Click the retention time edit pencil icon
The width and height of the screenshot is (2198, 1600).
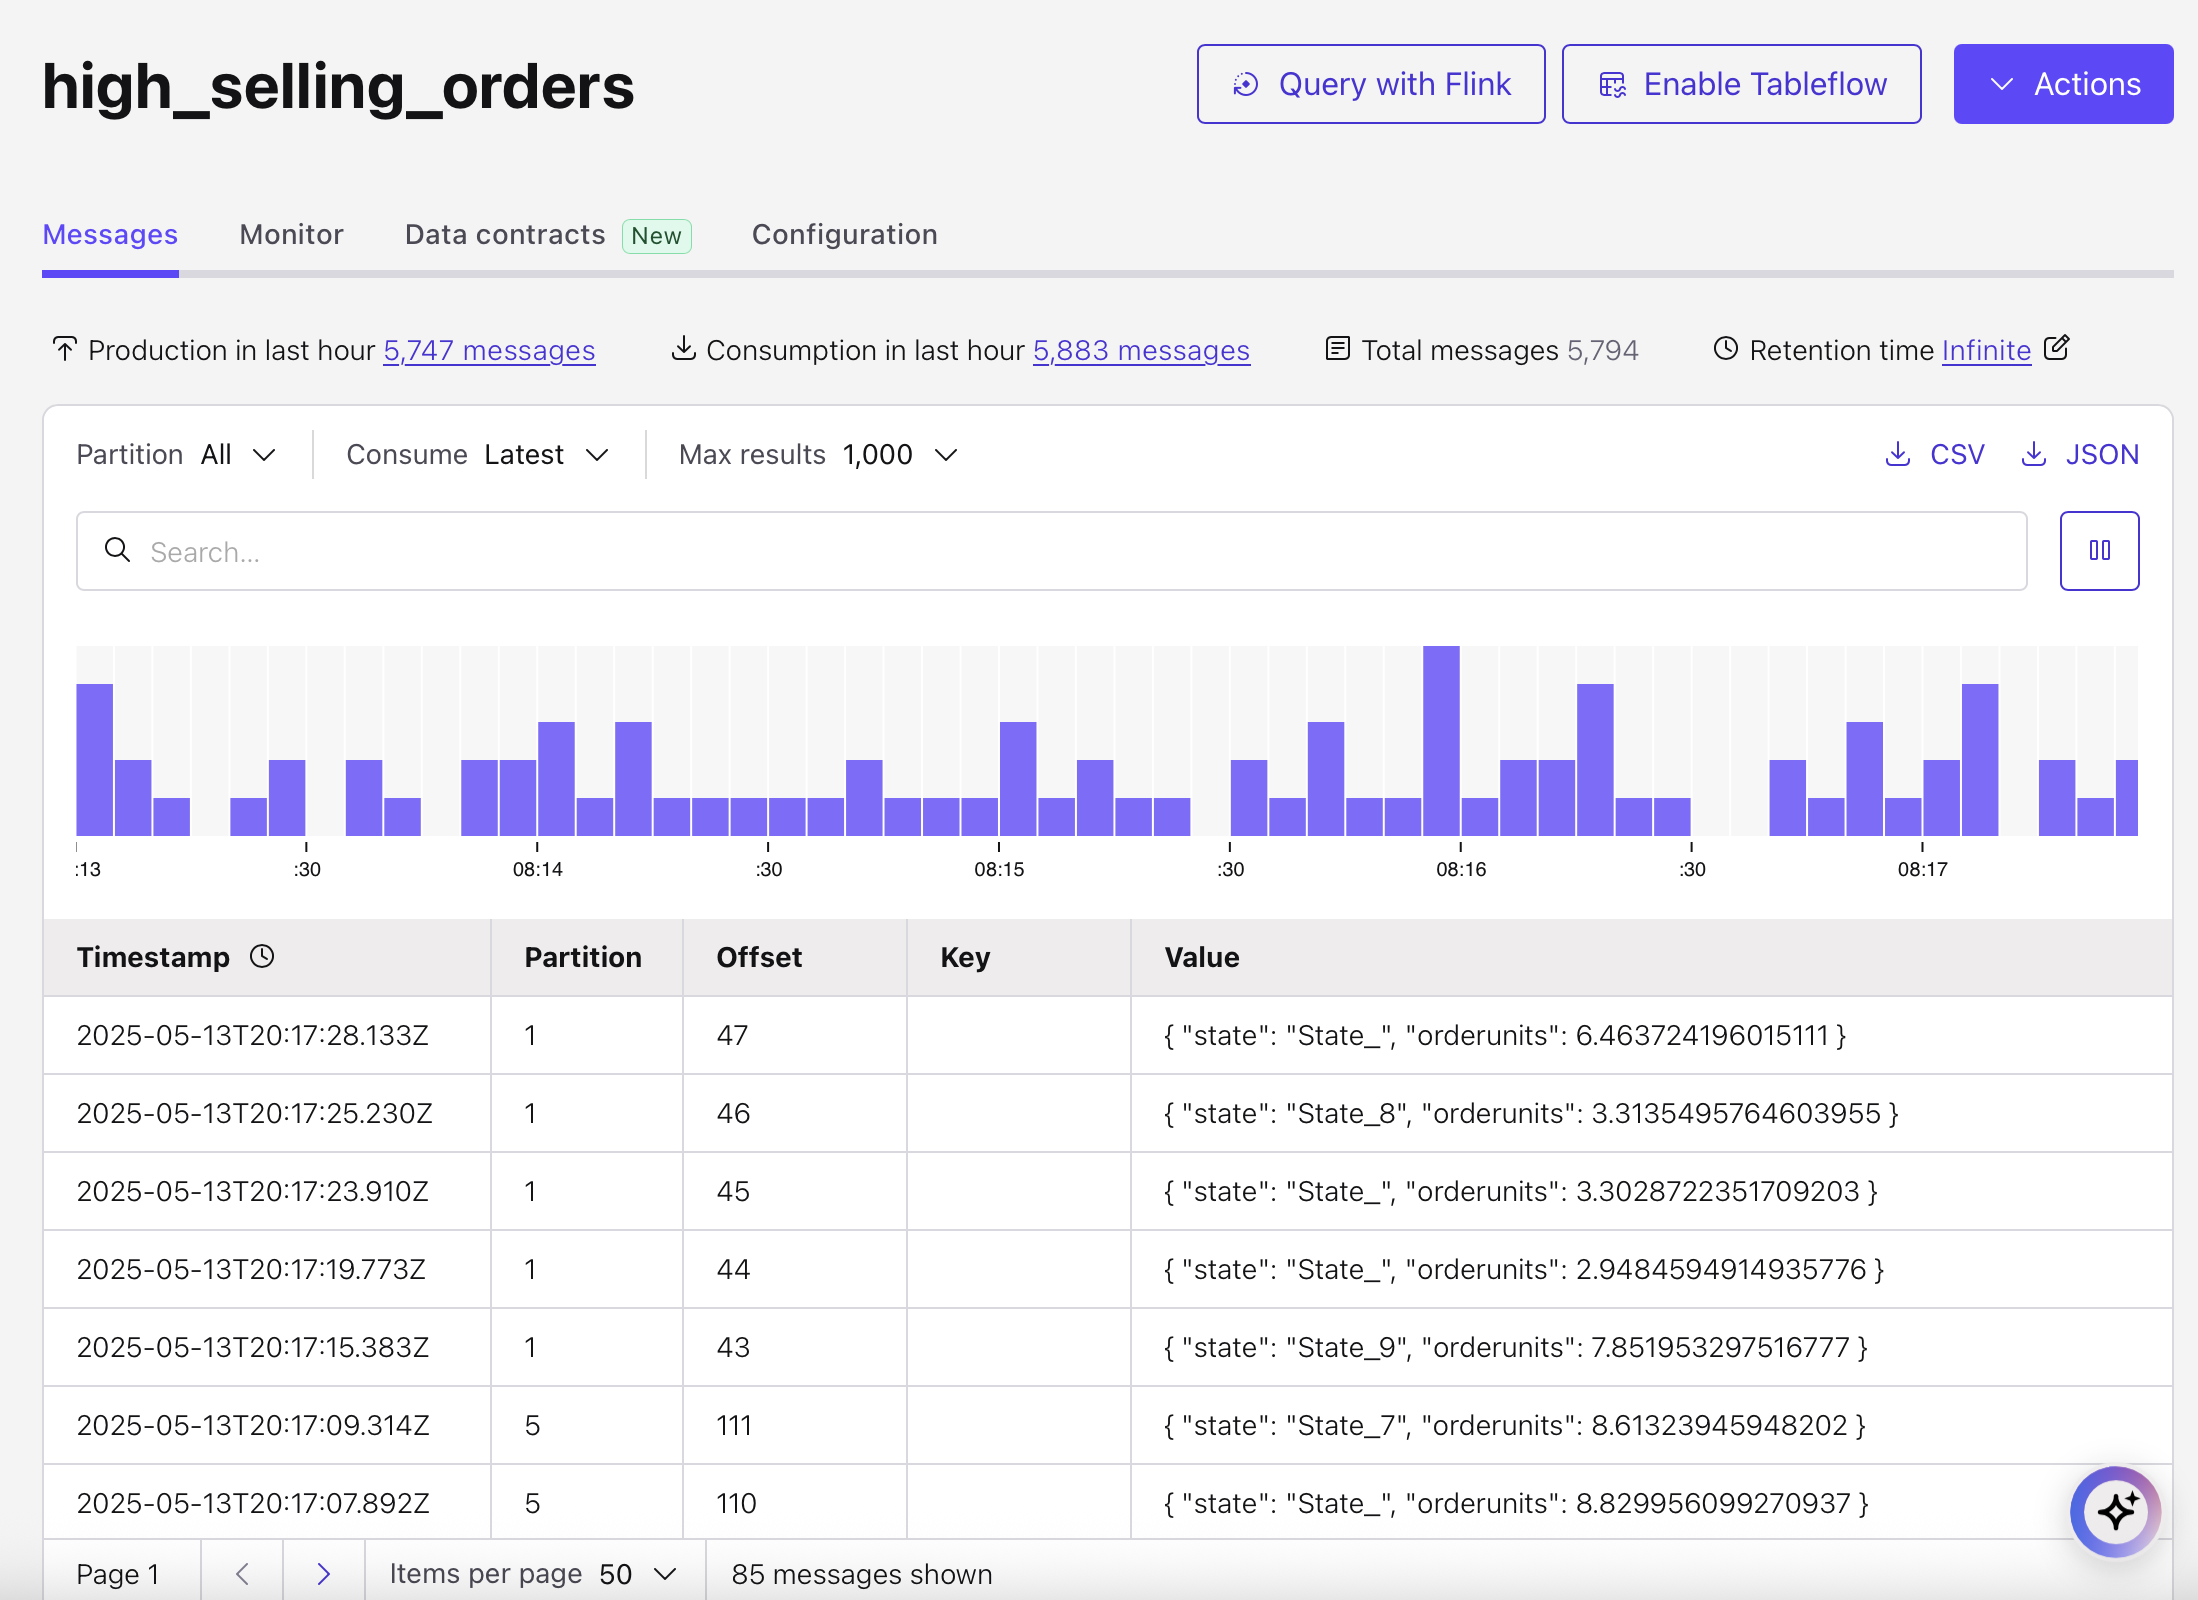pos(2056,348)
